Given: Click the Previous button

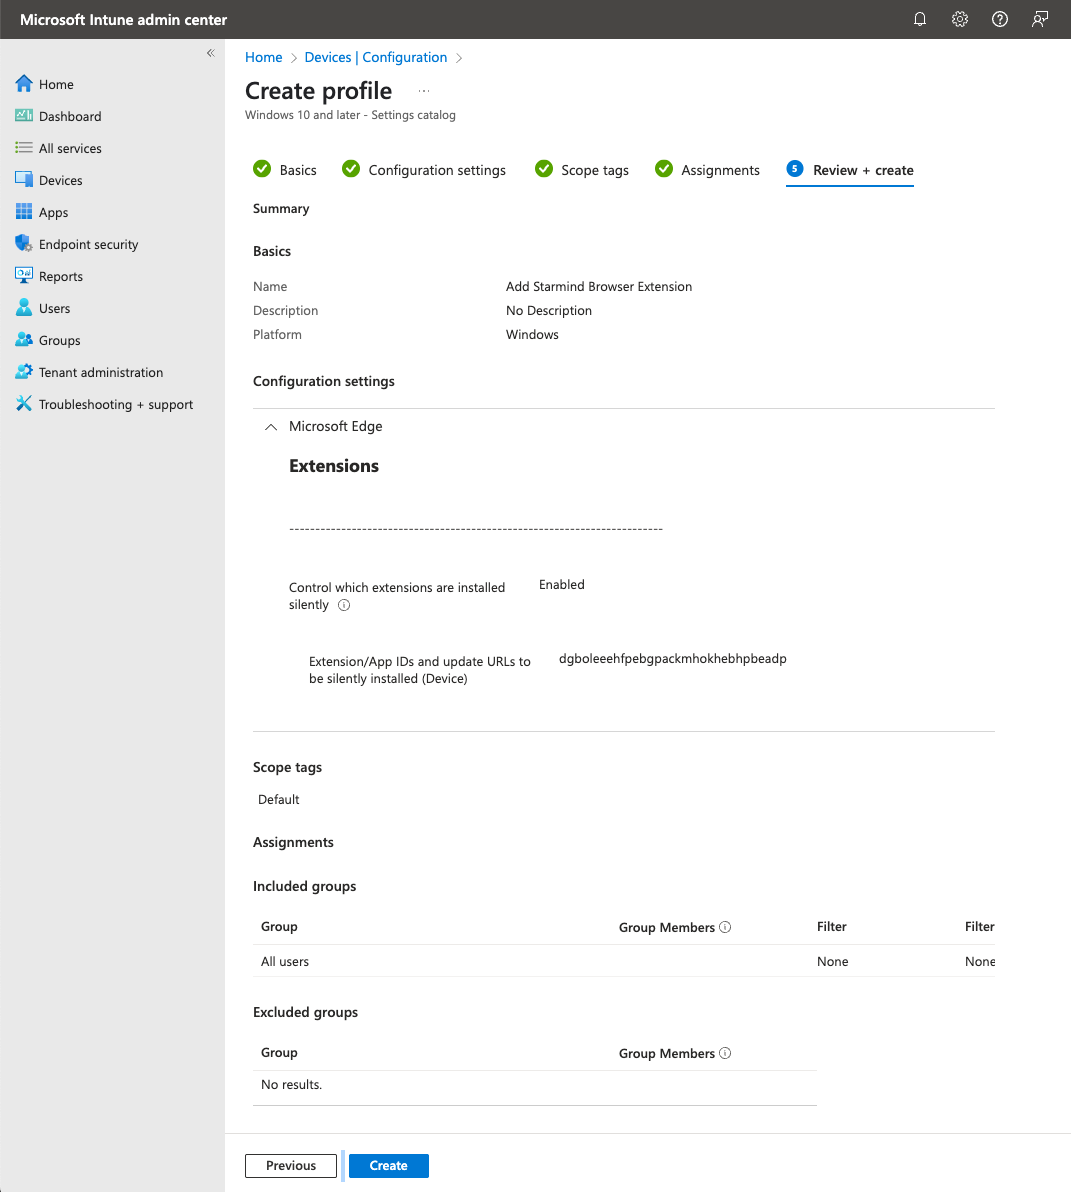Looking at the screenshot, I should coord(291,1165).
